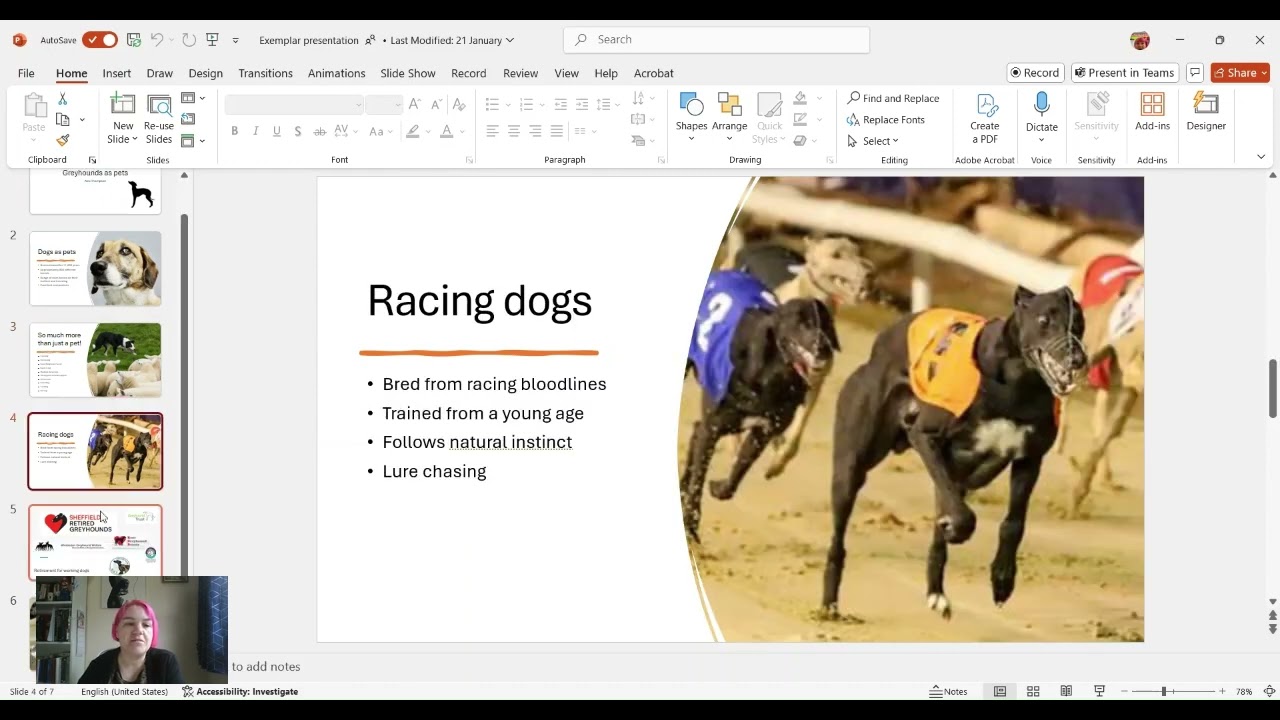1280x720 pixels.
Task: Click the Shapes gallery icon
Action: (x=691, y=104)
